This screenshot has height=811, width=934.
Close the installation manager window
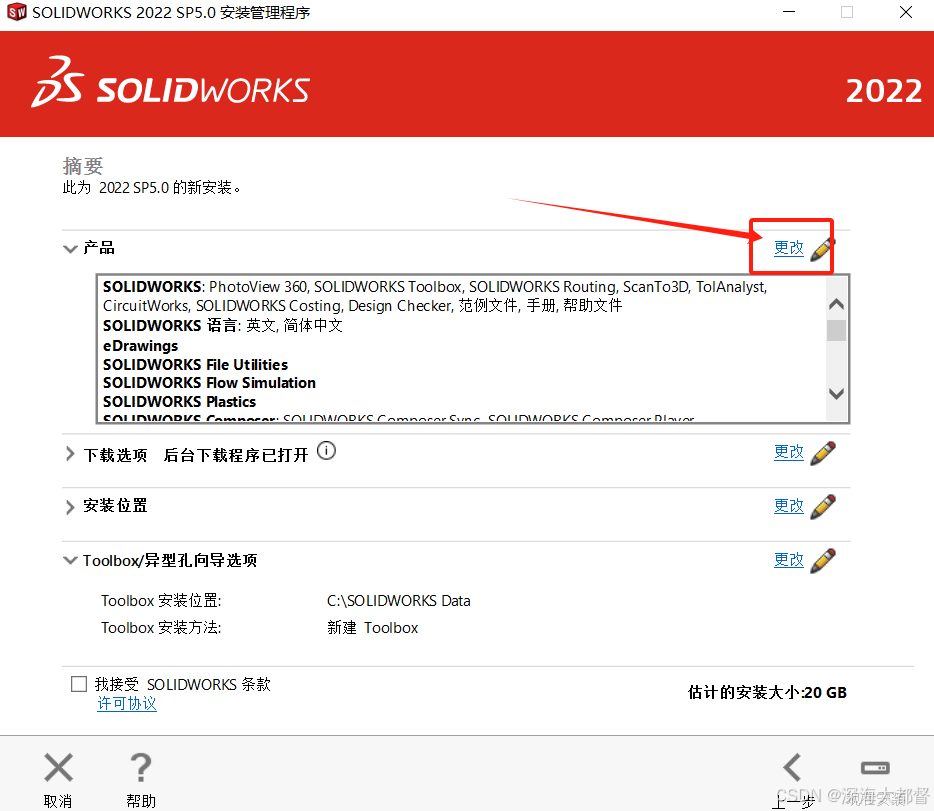[906, 12]
